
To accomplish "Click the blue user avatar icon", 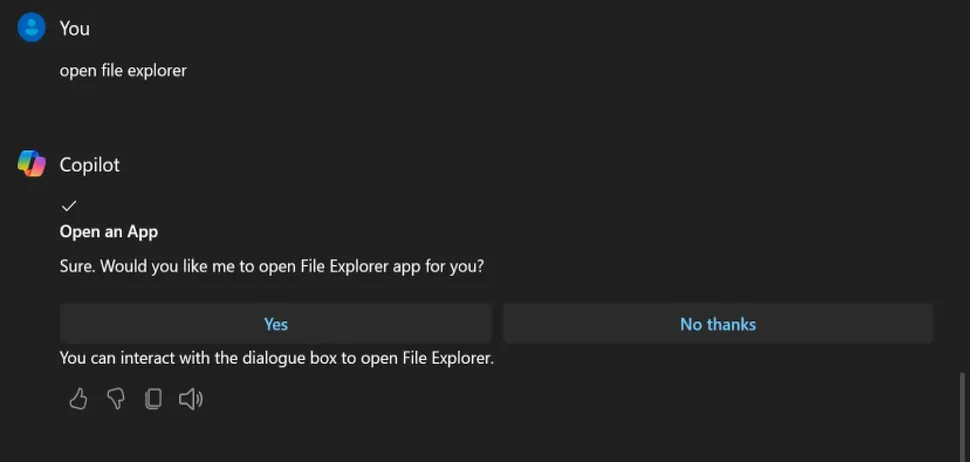I will click(x=32, y=27).
